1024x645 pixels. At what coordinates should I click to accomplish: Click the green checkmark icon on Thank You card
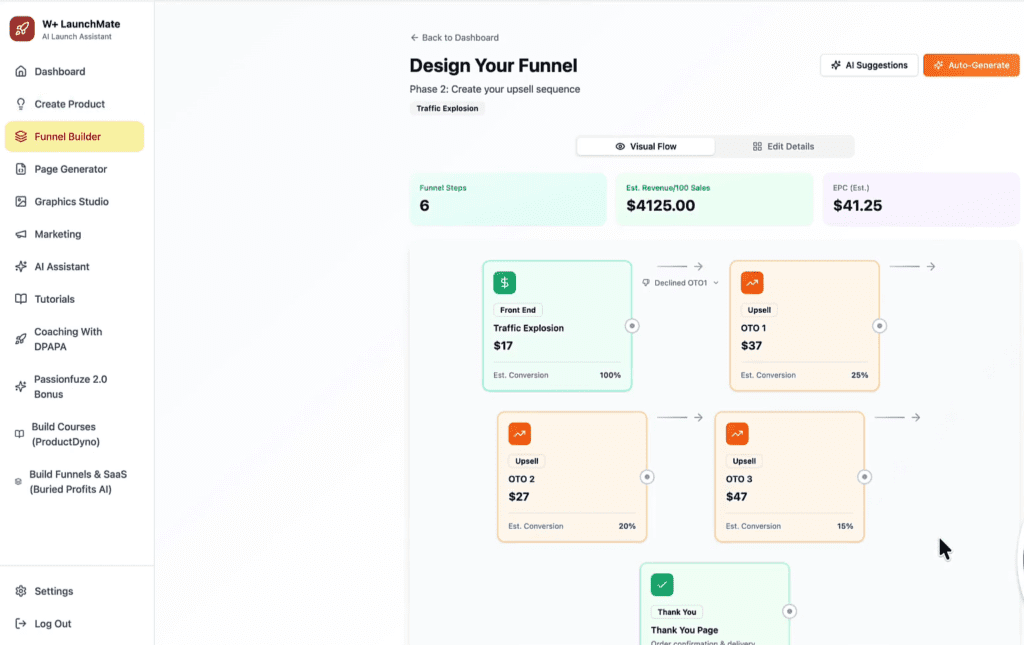(662, 585)
